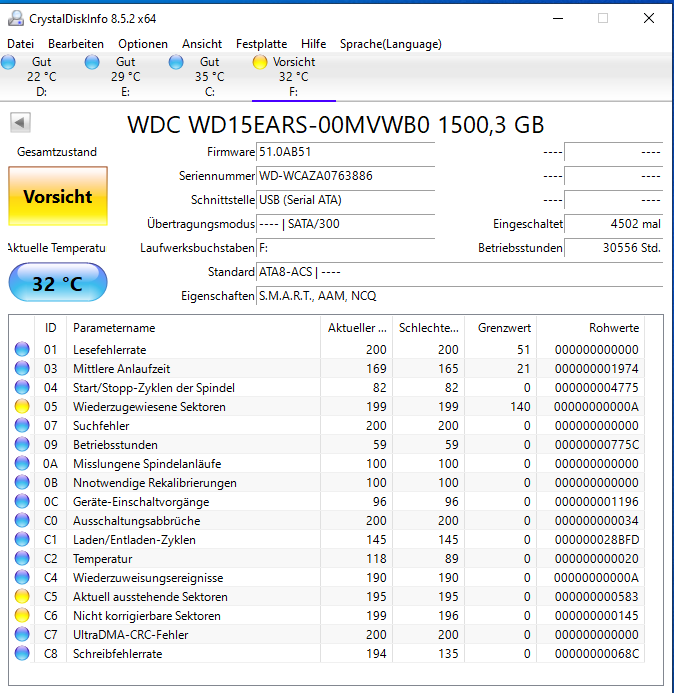The width and height of the screenshot is (674, 693).
Task: Click the Eigenschaften field S.M.A.R.T., AAM, NCQ
Action: [460, 296]
